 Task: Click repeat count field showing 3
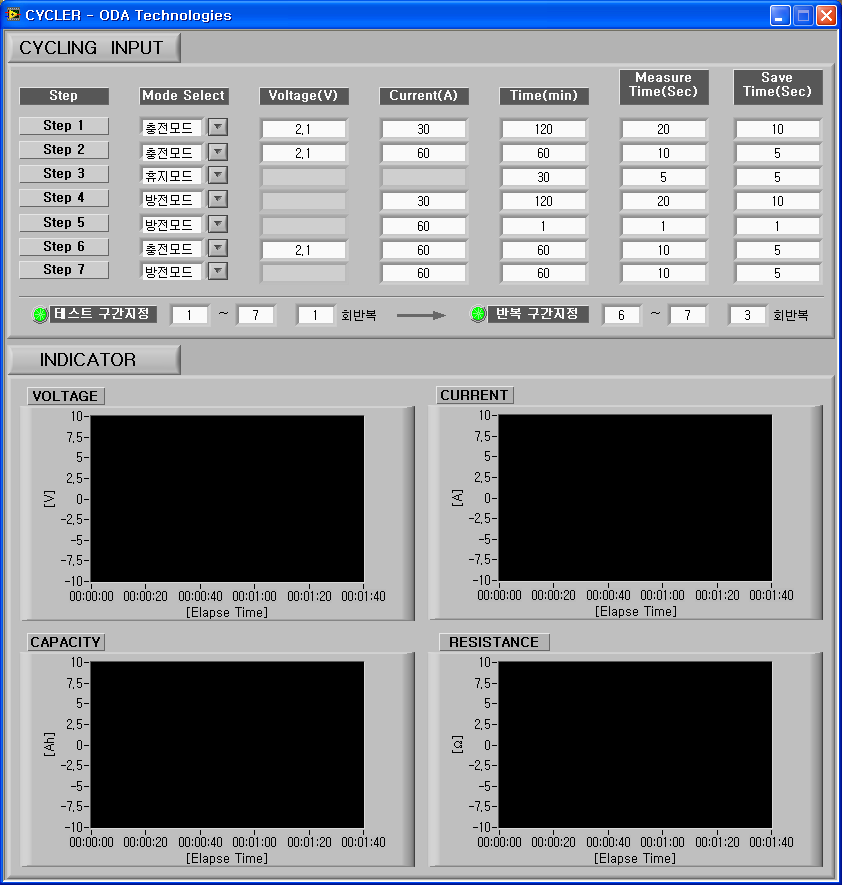pos(748,315)
